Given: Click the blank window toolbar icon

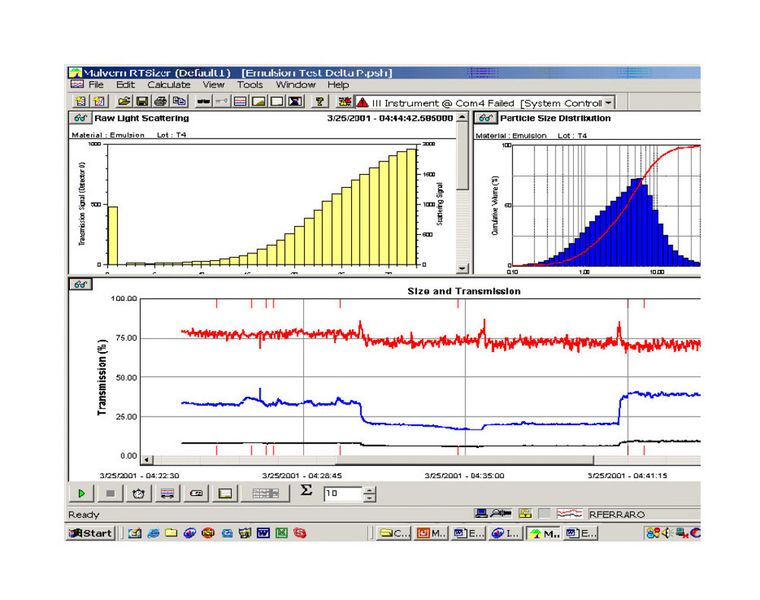Looking at the screenshot, I should (x=277, y=101).
